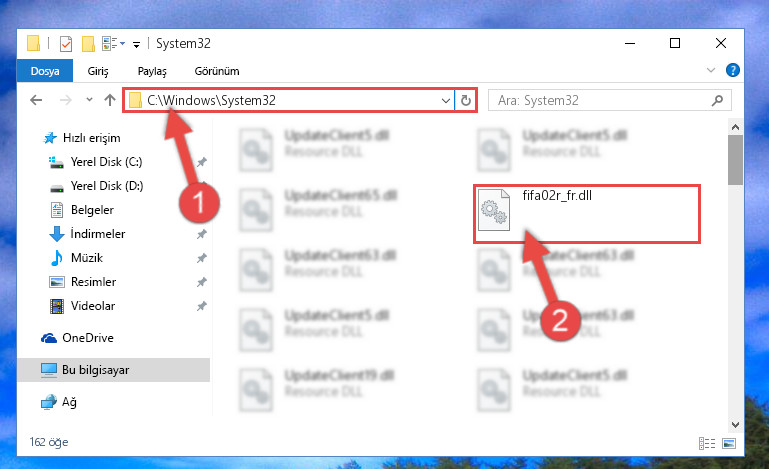Image resolution: width=769 pixels, height=469 pixels.
Task: Click the vertical scrollbar down arrow
Action: pos(735,425)
